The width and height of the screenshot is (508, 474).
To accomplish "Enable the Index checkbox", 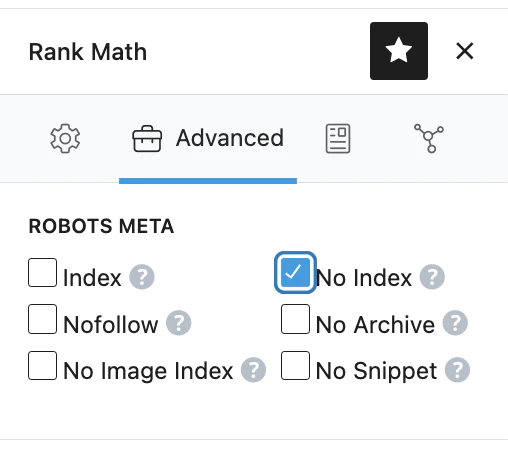I will (x=42, y=272).
